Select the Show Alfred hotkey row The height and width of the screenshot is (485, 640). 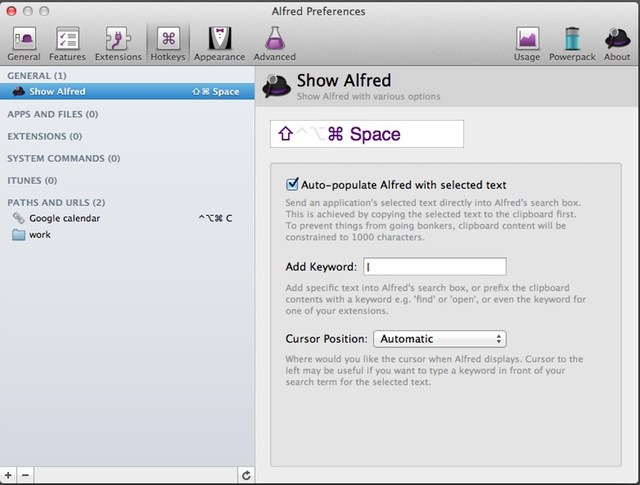pos(127,91)
